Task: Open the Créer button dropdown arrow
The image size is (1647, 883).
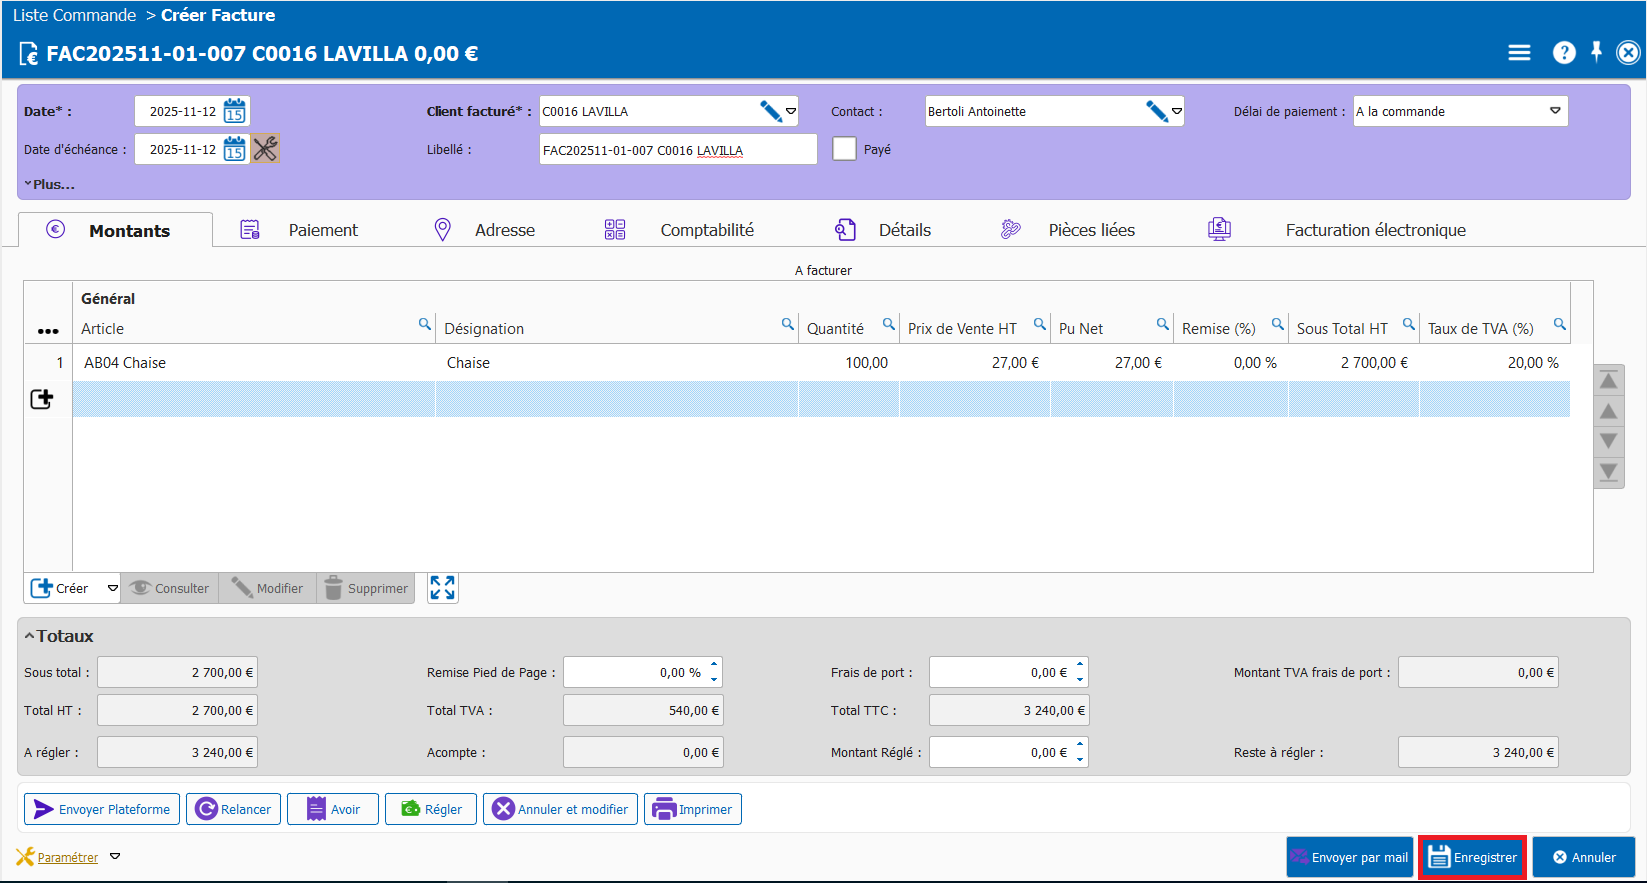Action: click(x=113, y=588)
